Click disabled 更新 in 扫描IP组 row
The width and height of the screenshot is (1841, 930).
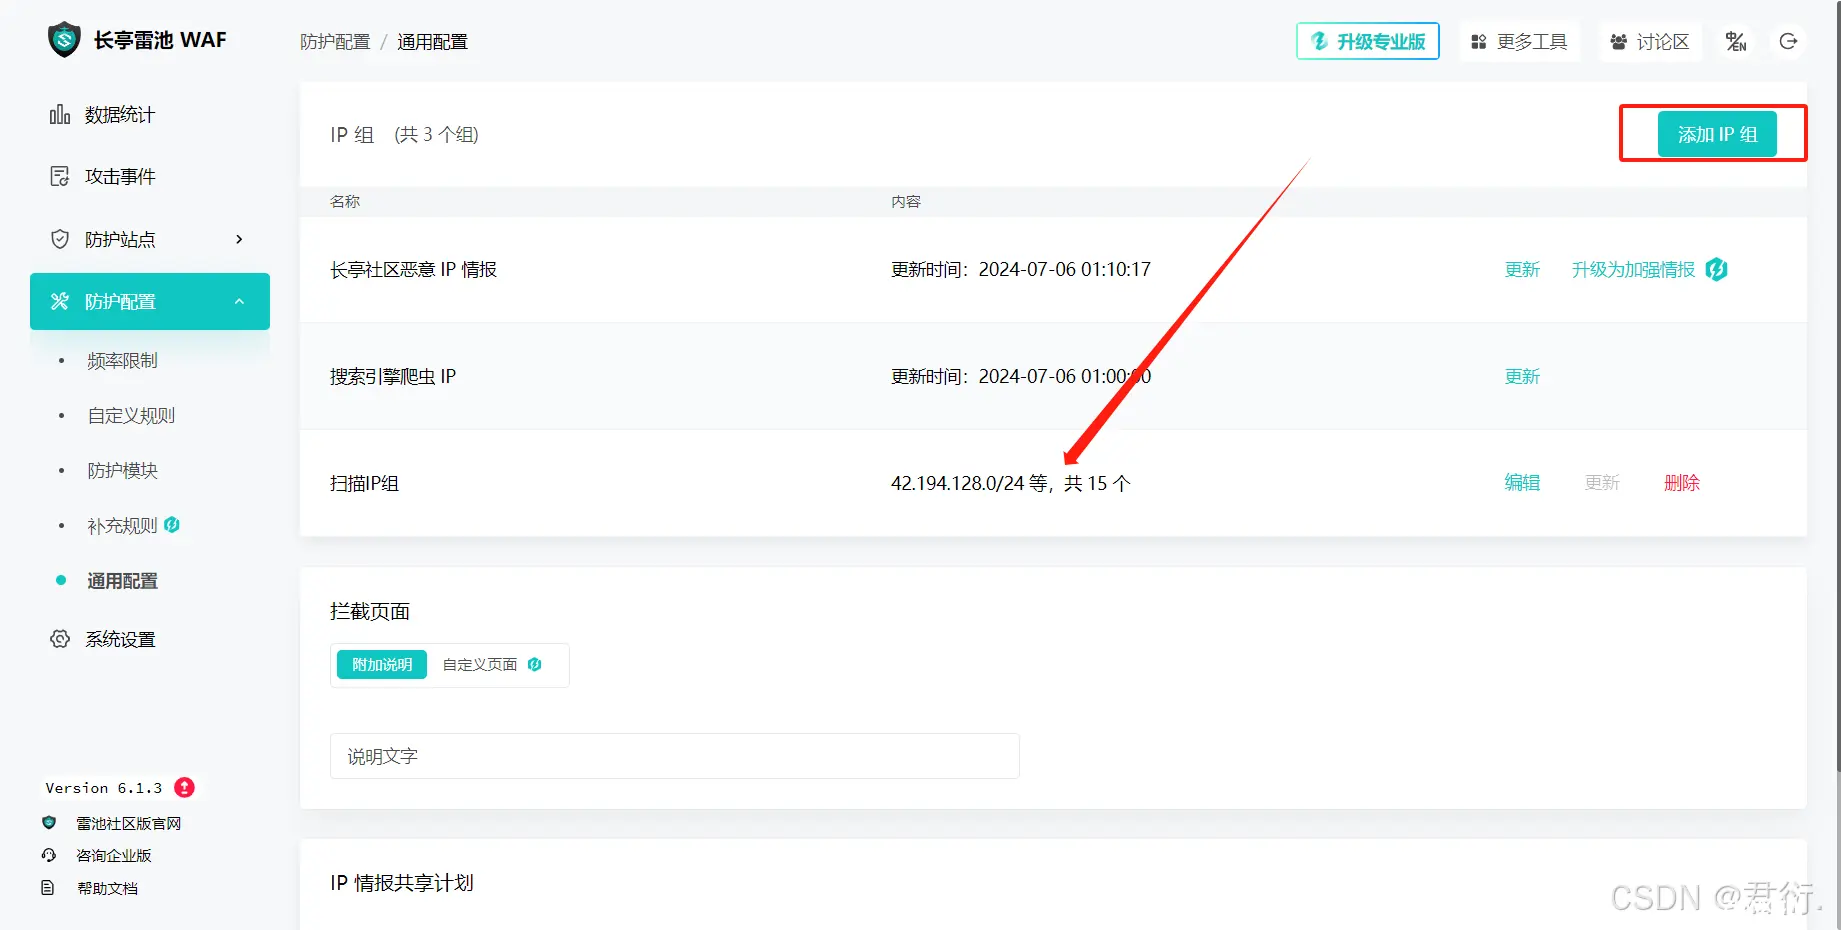(x=1602, y=483)
